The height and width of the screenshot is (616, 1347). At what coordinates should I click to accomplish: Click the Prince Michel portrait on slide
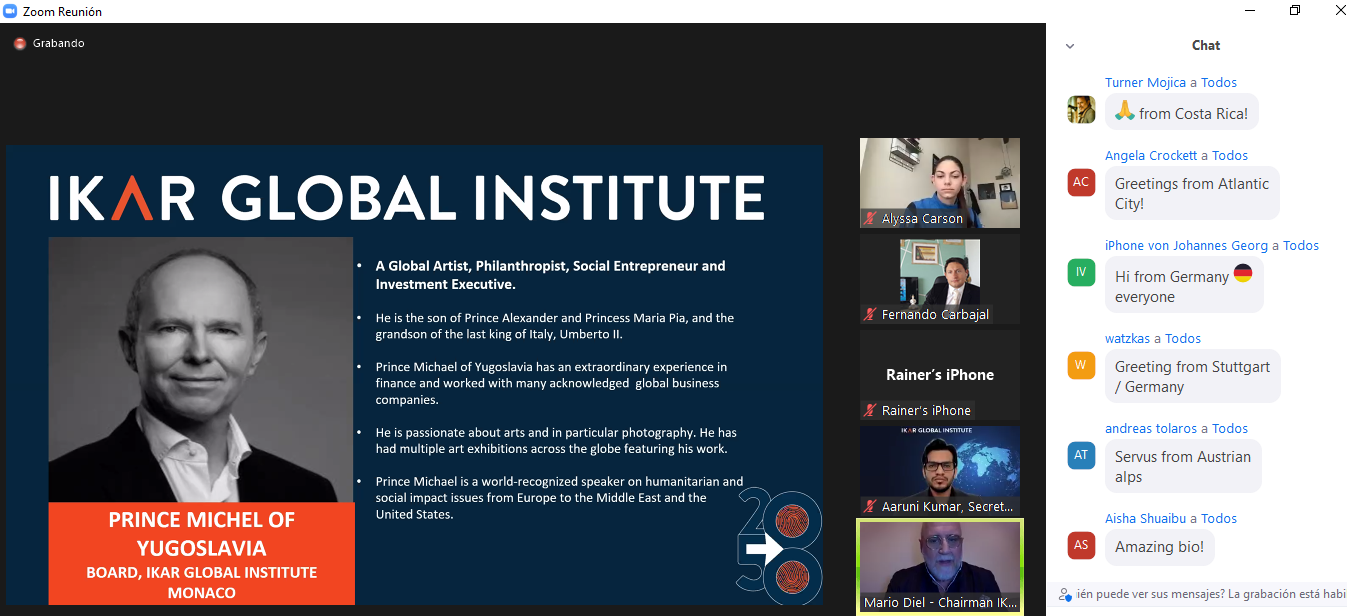tap(201, 369)
